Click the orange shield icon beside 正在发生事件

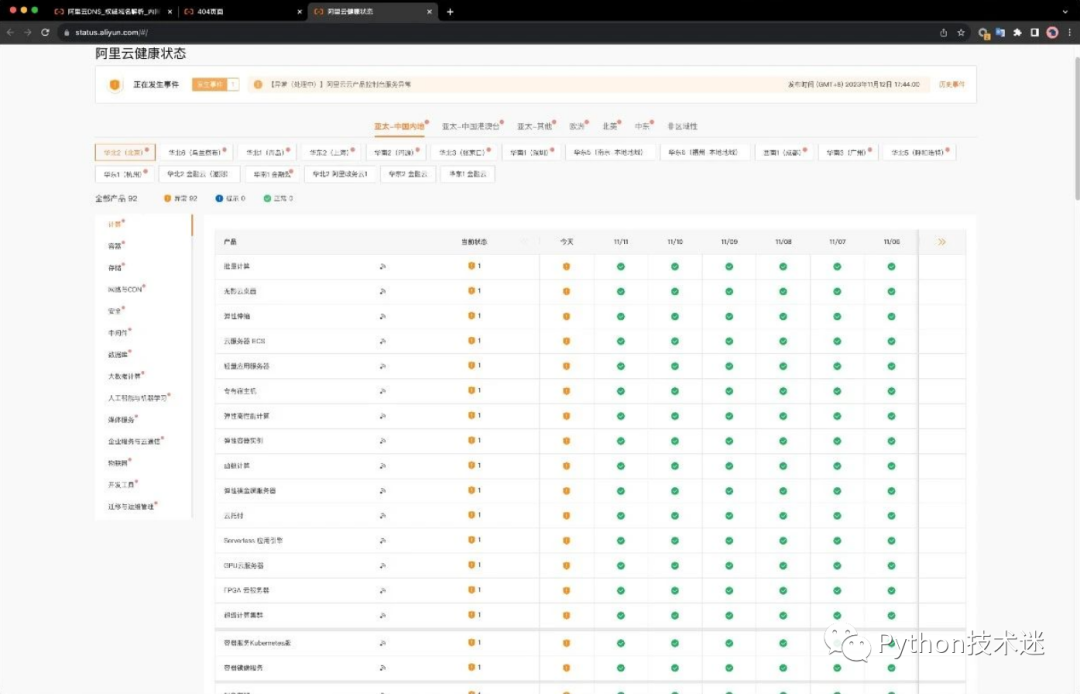tap(114, 85)
